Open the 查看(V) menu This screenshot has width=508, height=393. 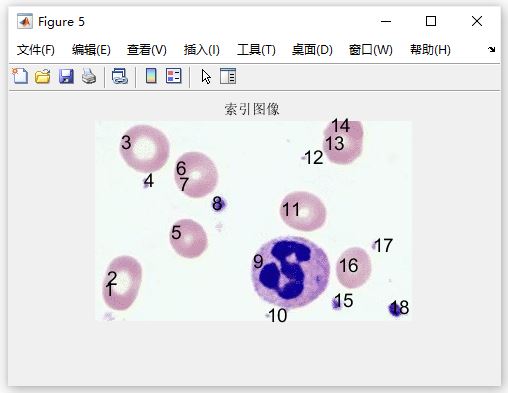click(x=147, y=50)
